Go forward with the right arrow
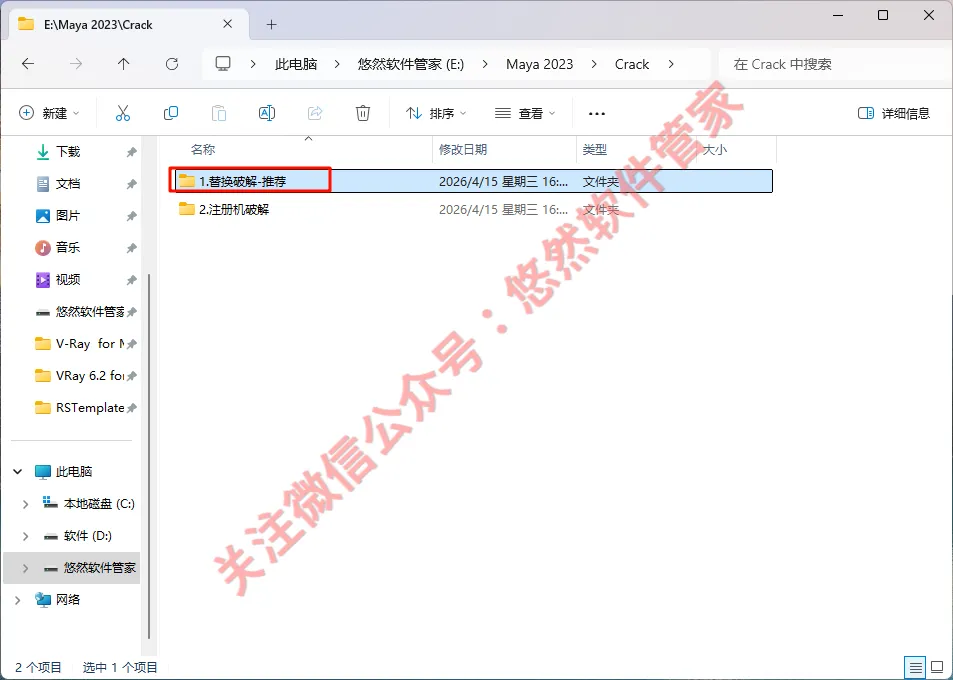 76,64
